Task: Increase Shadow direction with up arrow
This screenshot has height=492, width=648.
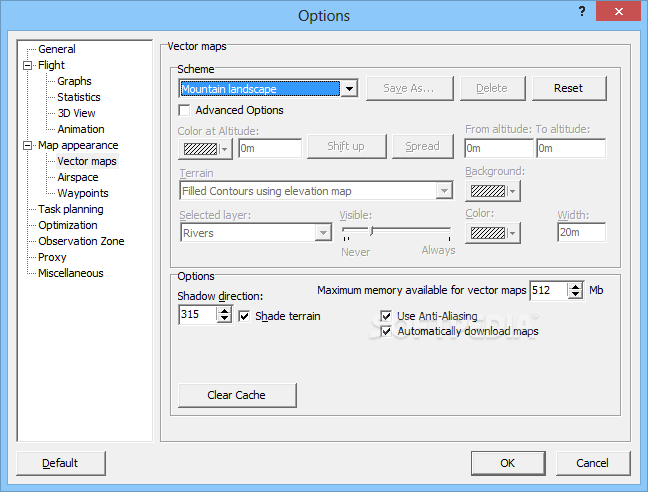Action: (x=224, y=310)
